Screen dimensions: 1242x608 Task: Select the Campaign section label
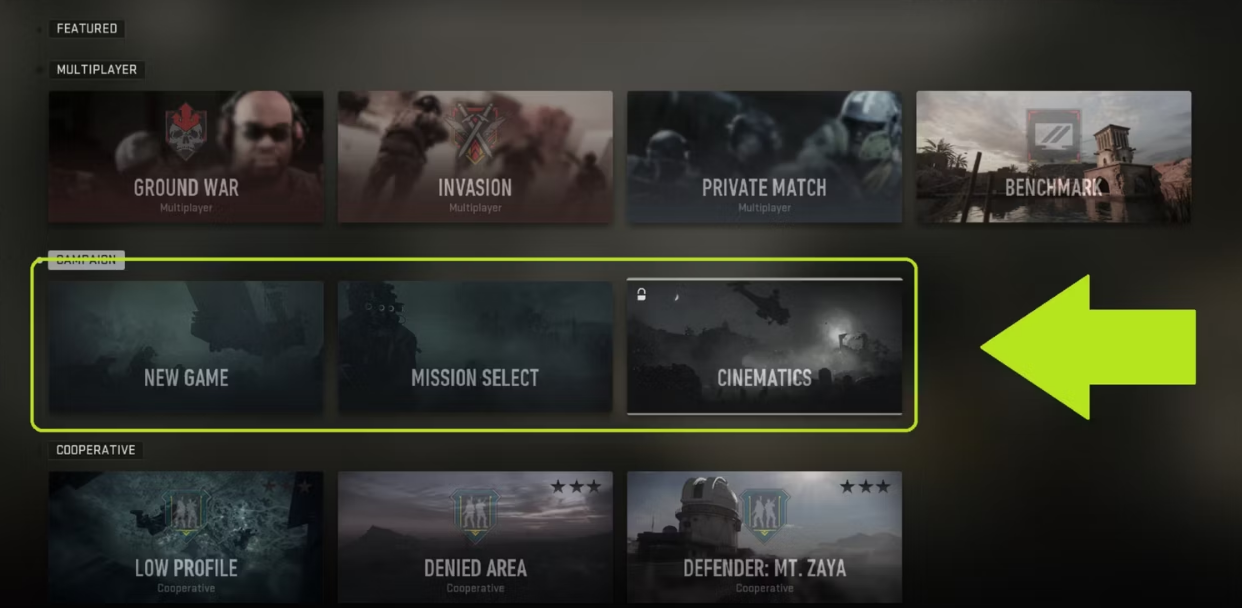coord(86,260)
